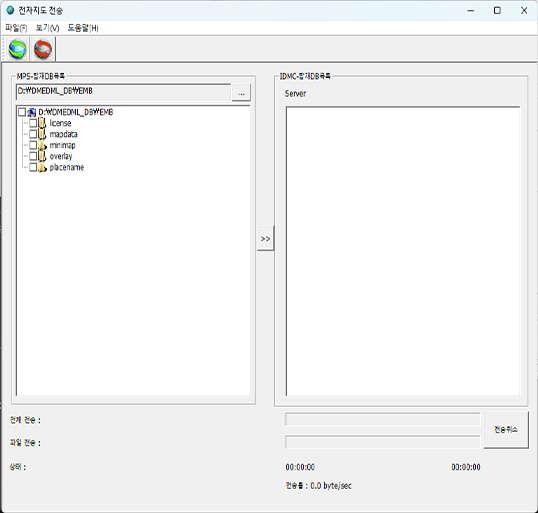The height and width of the screenshot is (513, 538).
Task: Select the D:\DMEDML_DB\EMB root tree row
Action: [75, 112]
